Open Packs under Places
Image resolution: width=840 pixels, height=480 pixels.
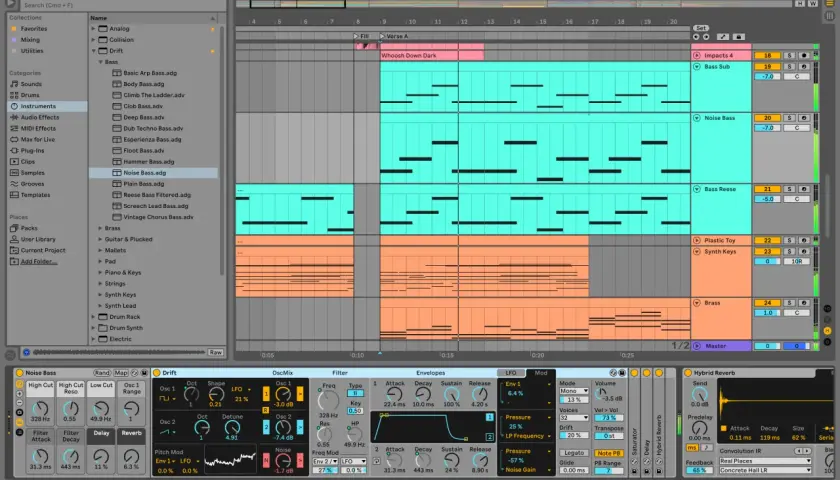[24, 228]
